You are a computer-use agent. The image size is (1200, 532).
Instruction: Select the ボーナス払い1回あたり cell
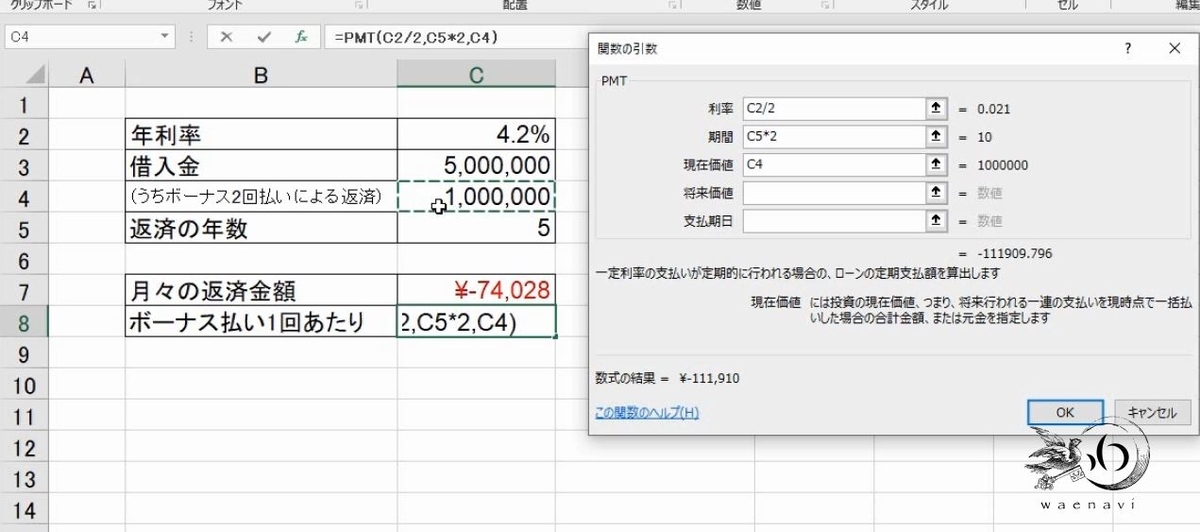click(261, 322)
